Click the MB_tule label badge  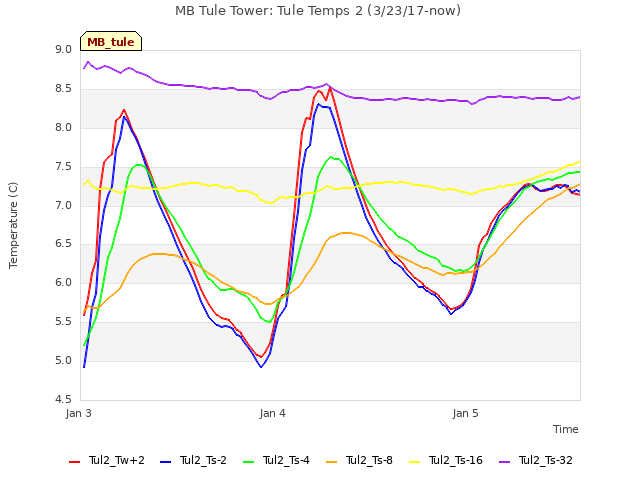[111, 41]
